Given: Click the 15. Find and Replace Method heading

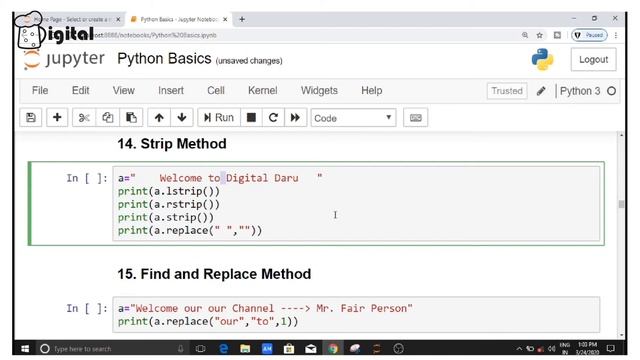Looking at the screenshot, I should [214, 274].
